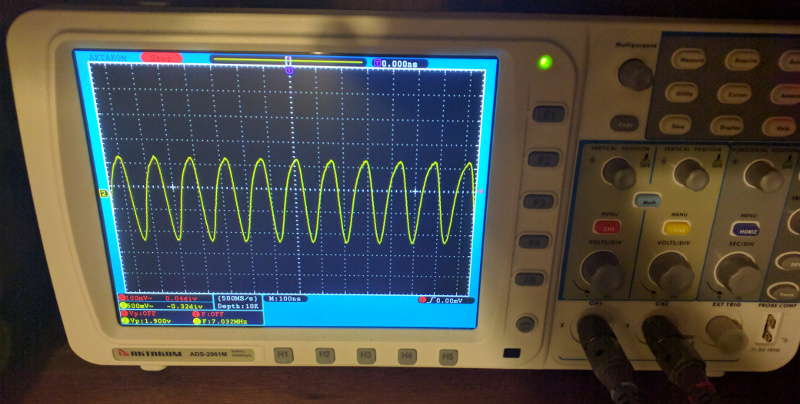Touch the front USB port
Viewport: 800px width, 404px height.
(x=512, y=353)
